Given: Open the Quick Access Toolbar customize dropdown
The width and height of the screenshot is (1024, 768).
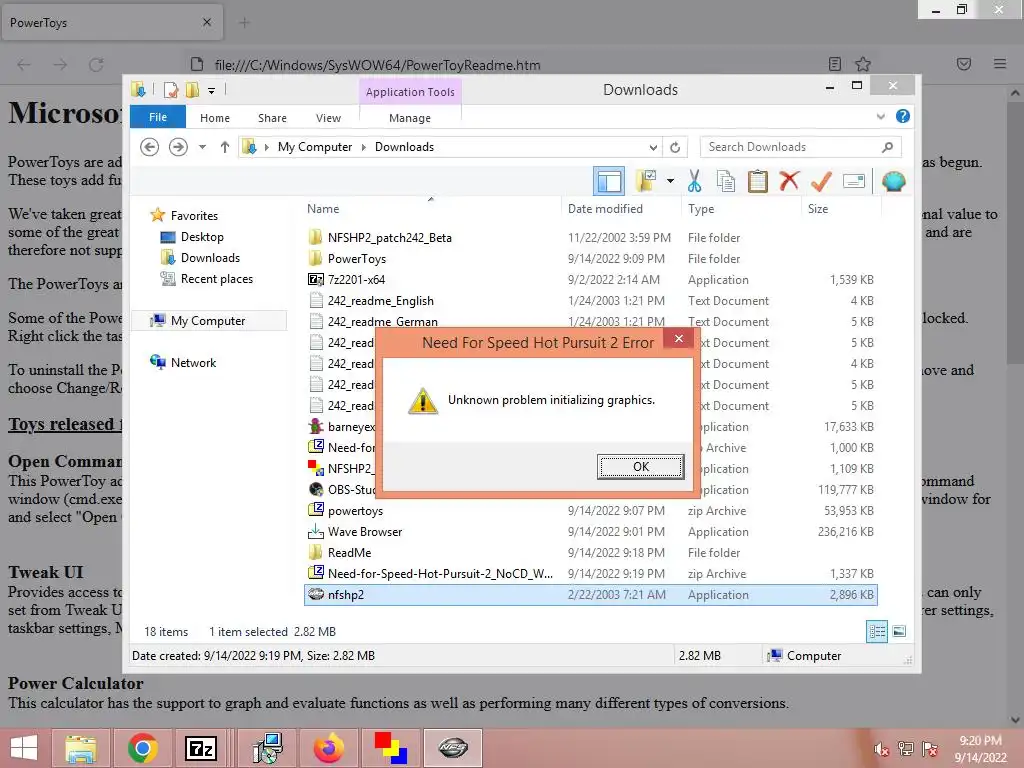Looking at the screenshot, I should coord(212,91).
